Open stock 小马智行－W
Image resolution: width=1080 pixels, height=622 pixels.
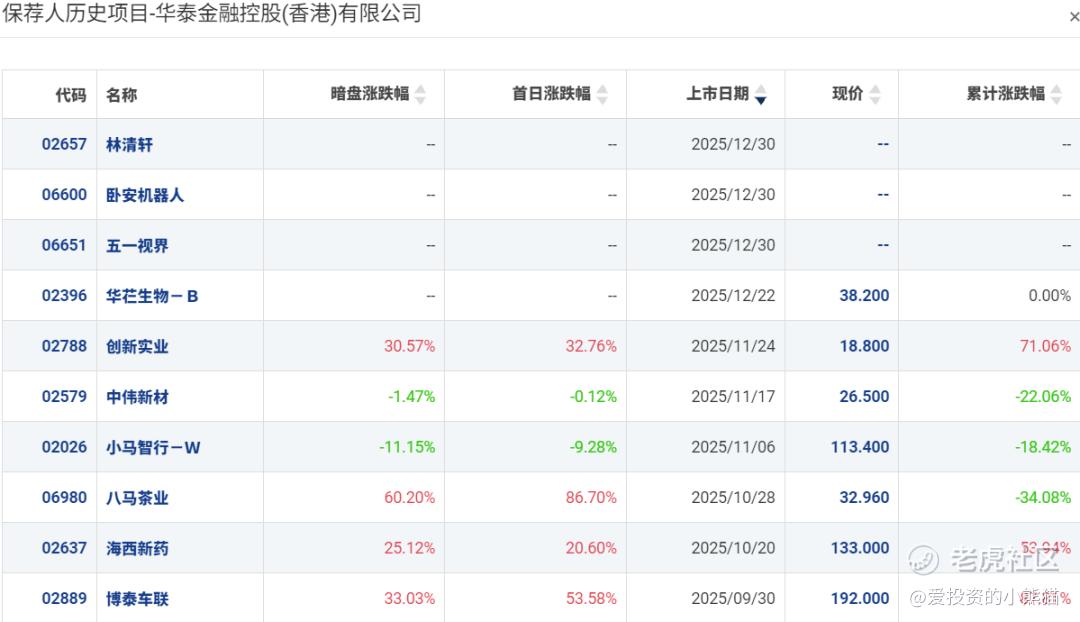point(153,448)
